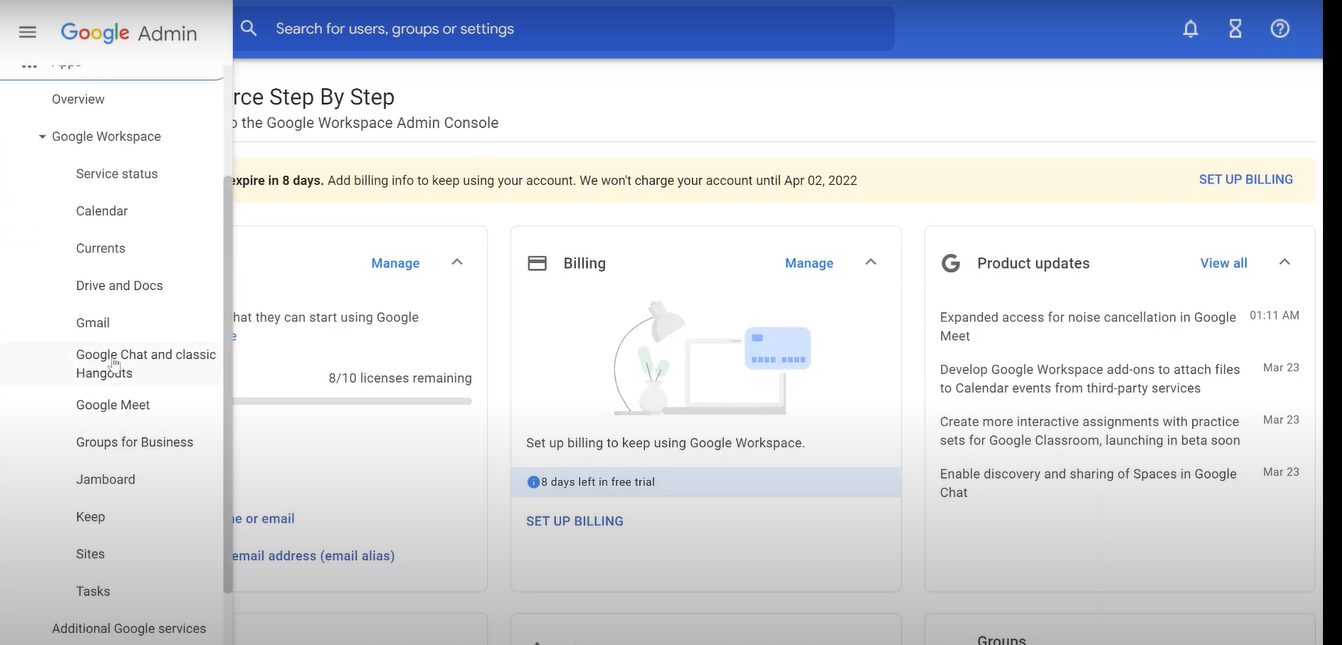Open Drive and Docs settings
The image size is (1342, 645).
click(119, 286)
